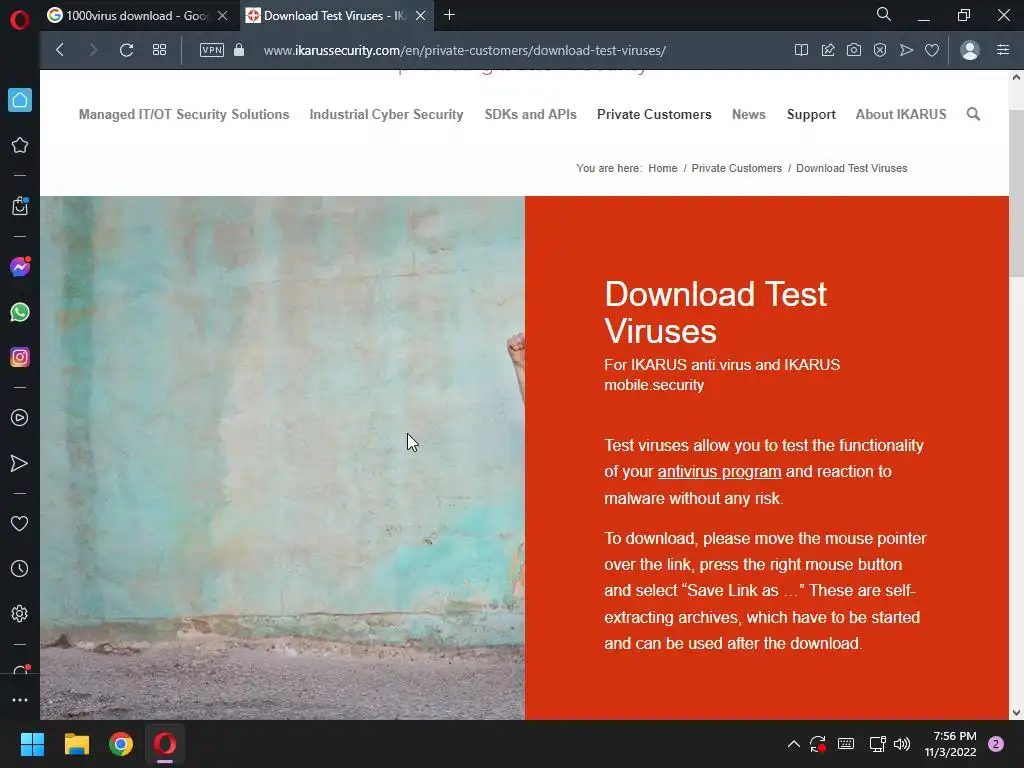Open File Explorer from taskbar

click(76, 744)
